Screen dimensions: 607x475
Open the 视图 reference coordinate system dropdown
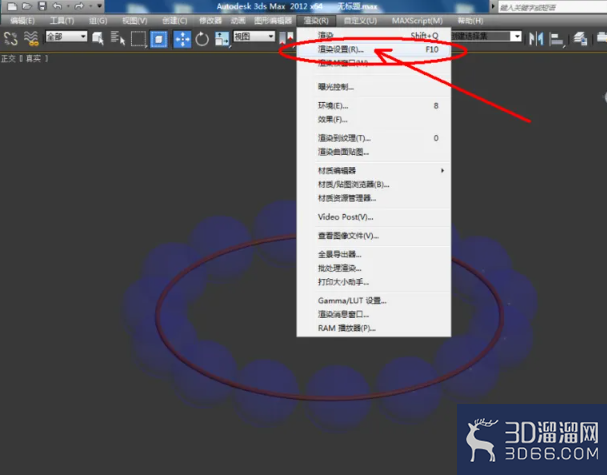[x=254, y=36]
